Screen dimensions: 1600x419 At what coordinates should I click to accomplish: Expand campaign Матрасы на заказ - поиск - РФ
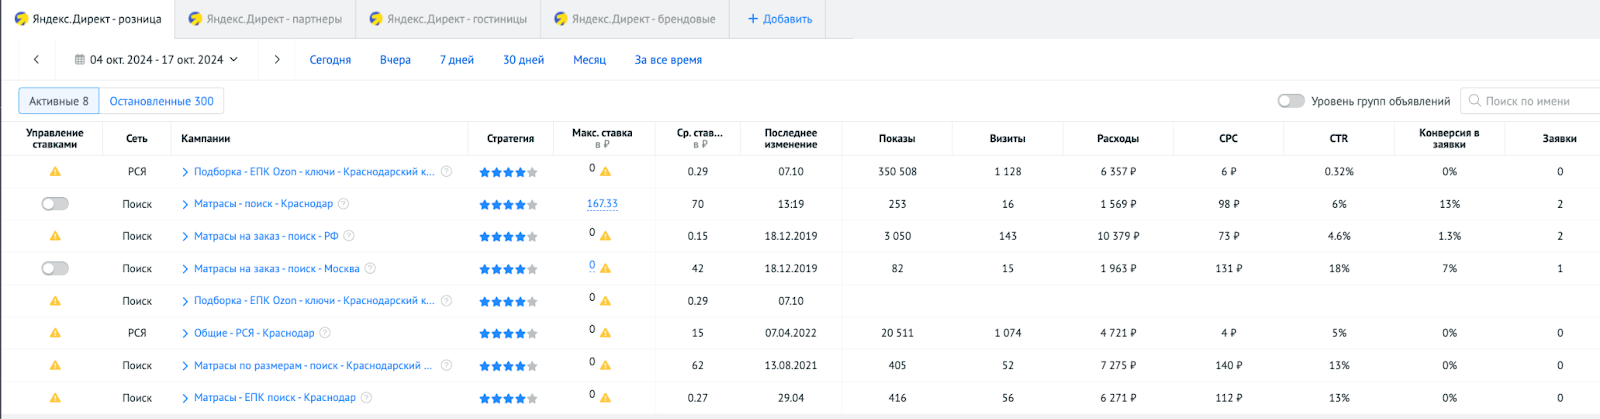click(x=186, y=236)
